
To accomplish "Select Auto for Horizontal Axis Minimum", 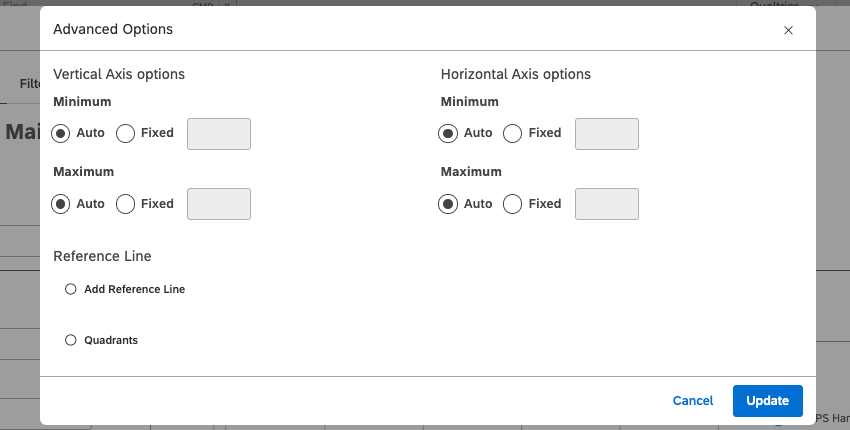I will [x=449, y=133].
